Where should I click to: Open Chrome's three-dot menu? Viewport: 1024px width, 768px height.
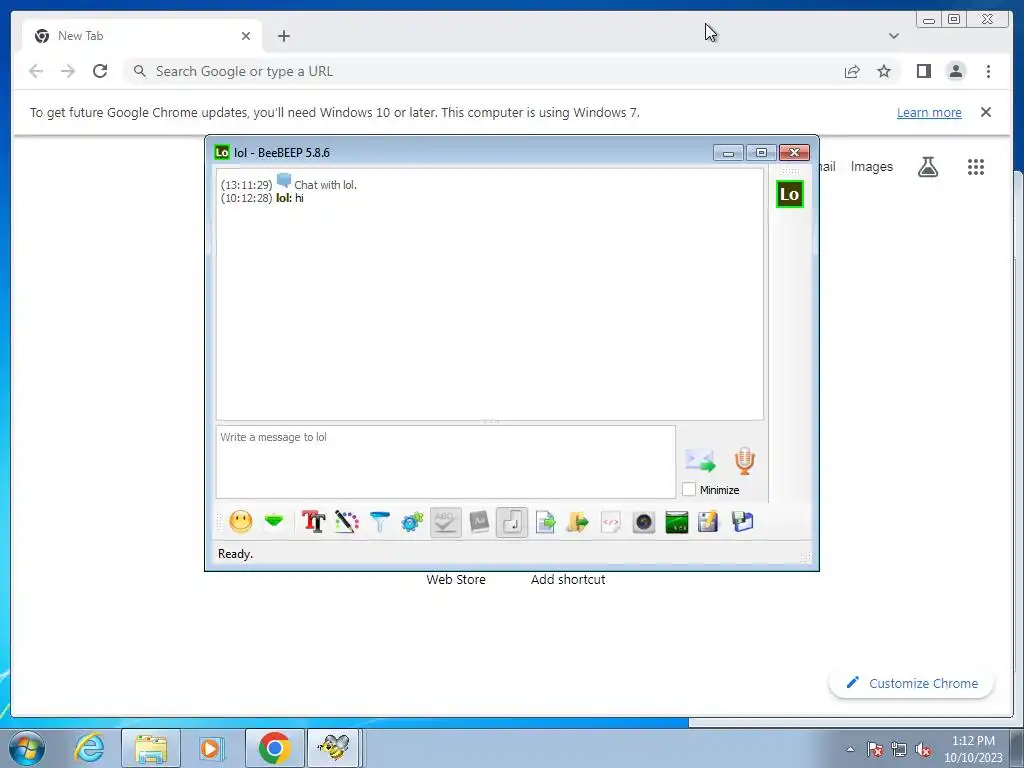pos(988,71)
